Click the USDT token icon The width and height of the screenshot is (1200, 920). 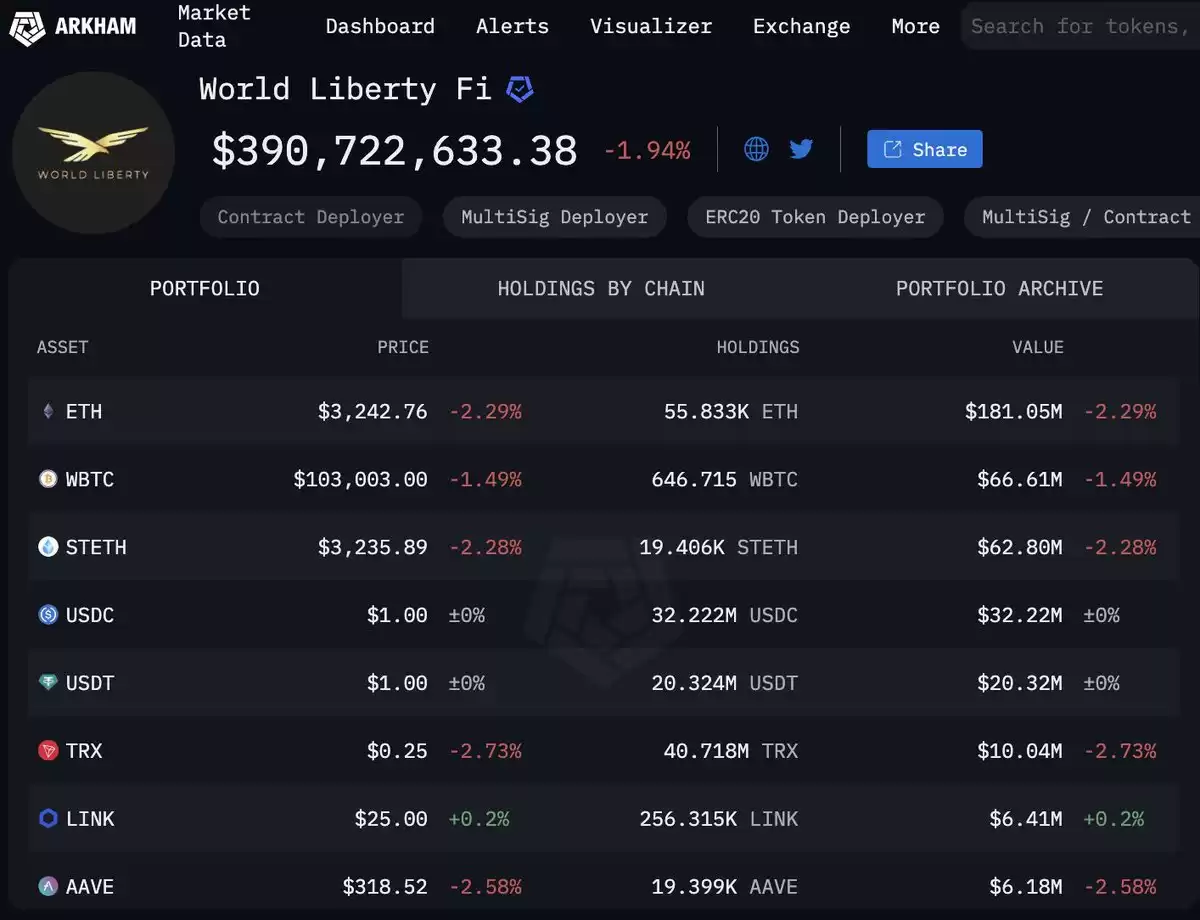(x=48, y=683)
